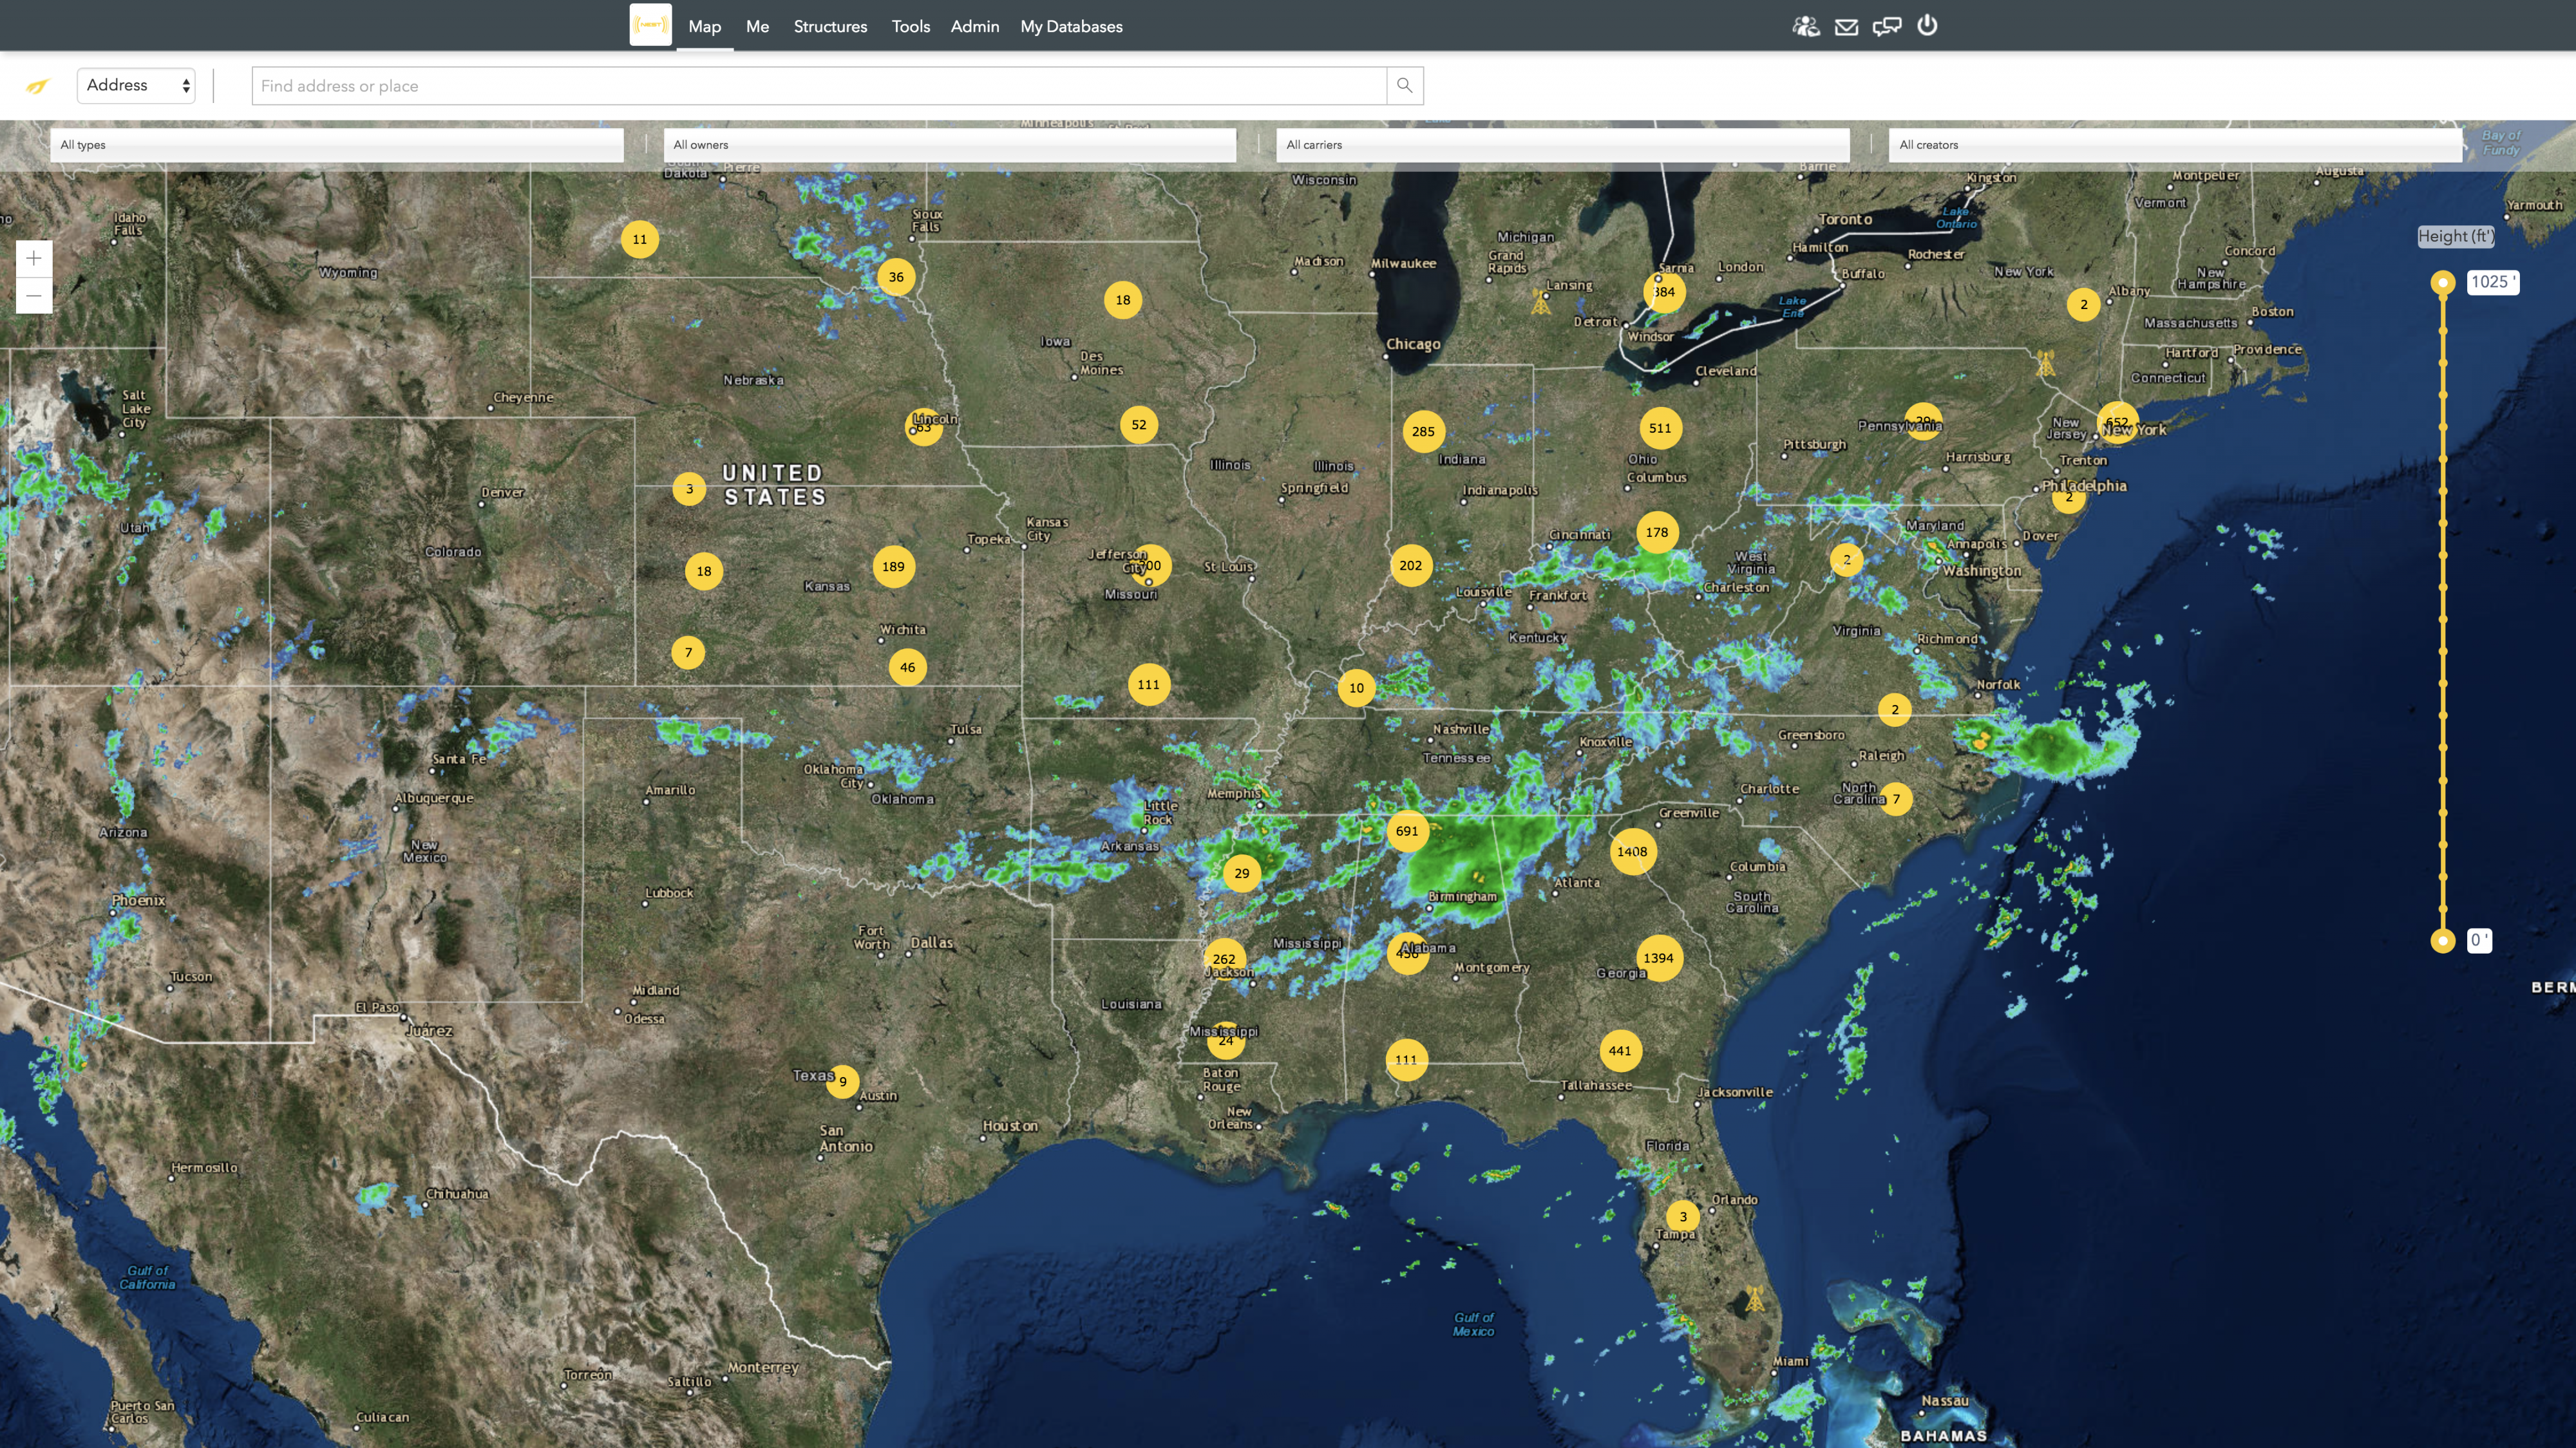2576x1448 pixels.
Task: Open My Databases menu
Action: [1071, 27]
